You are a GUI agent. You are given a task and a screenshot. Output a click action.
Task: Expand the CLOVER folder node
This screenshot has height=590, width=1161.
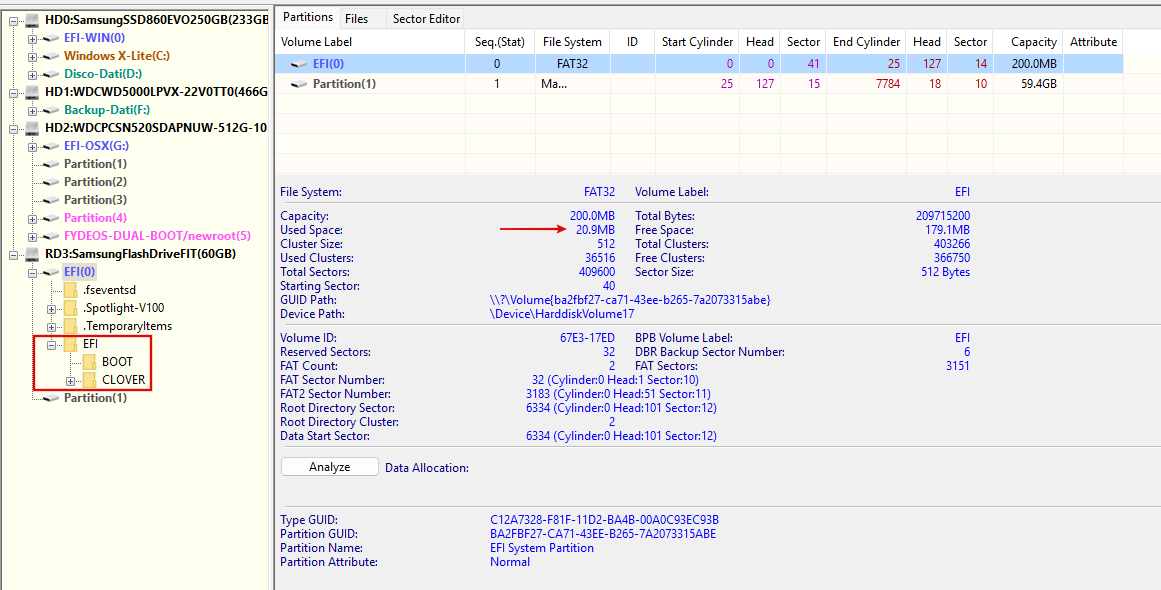(x=70, y=381)
